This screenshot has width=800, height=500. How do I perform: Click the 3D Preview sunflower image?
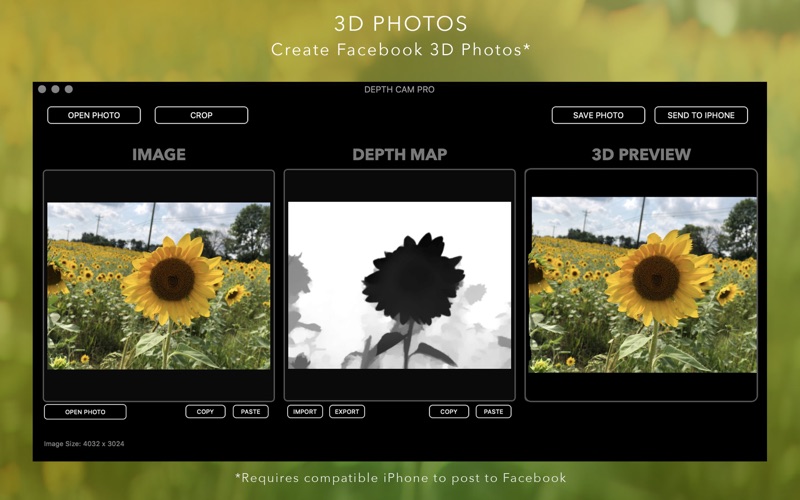642,285
